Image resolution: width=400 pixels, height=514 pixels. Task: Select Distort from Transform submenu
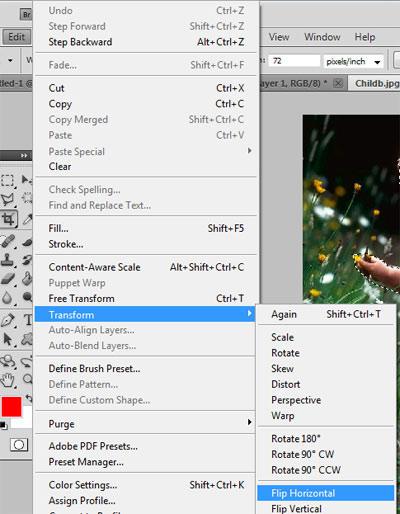pos(286,384)
